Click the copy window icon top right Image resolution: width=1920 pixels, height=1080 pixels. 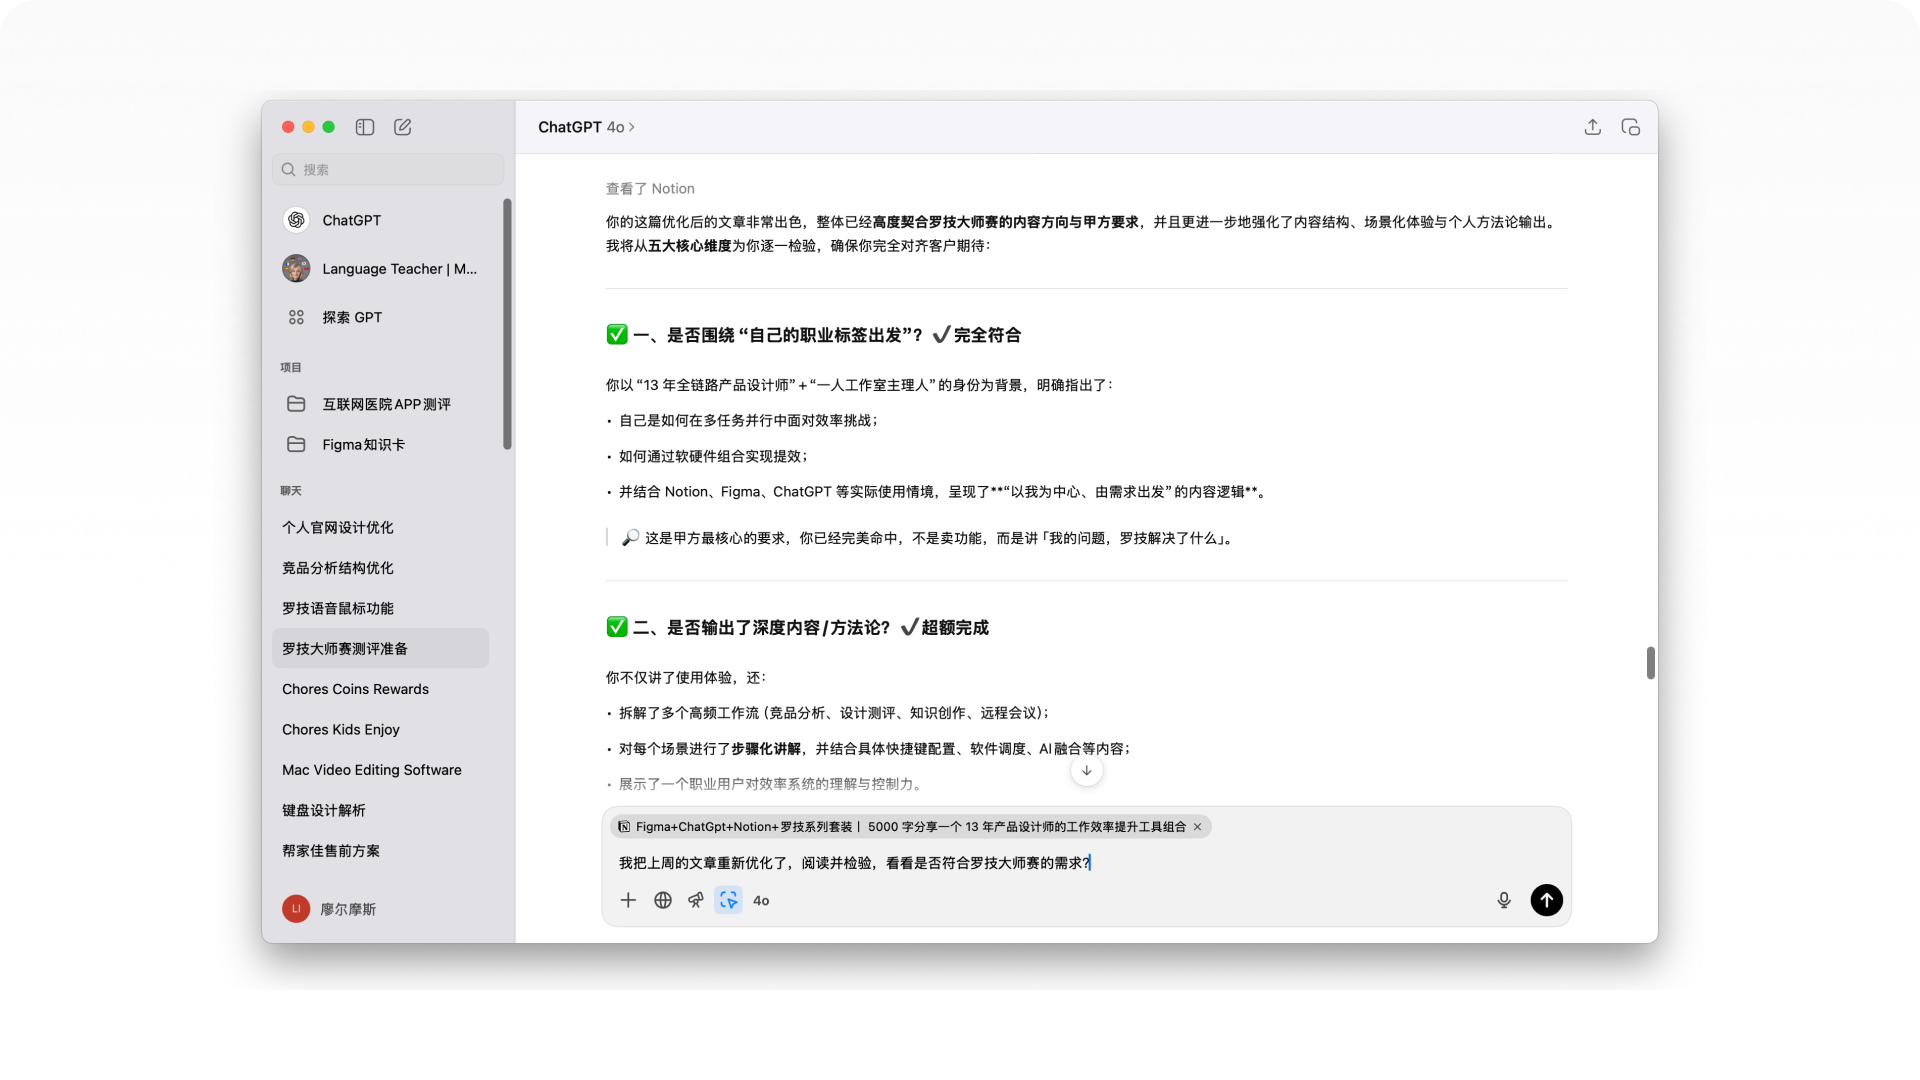[1631, 127]
